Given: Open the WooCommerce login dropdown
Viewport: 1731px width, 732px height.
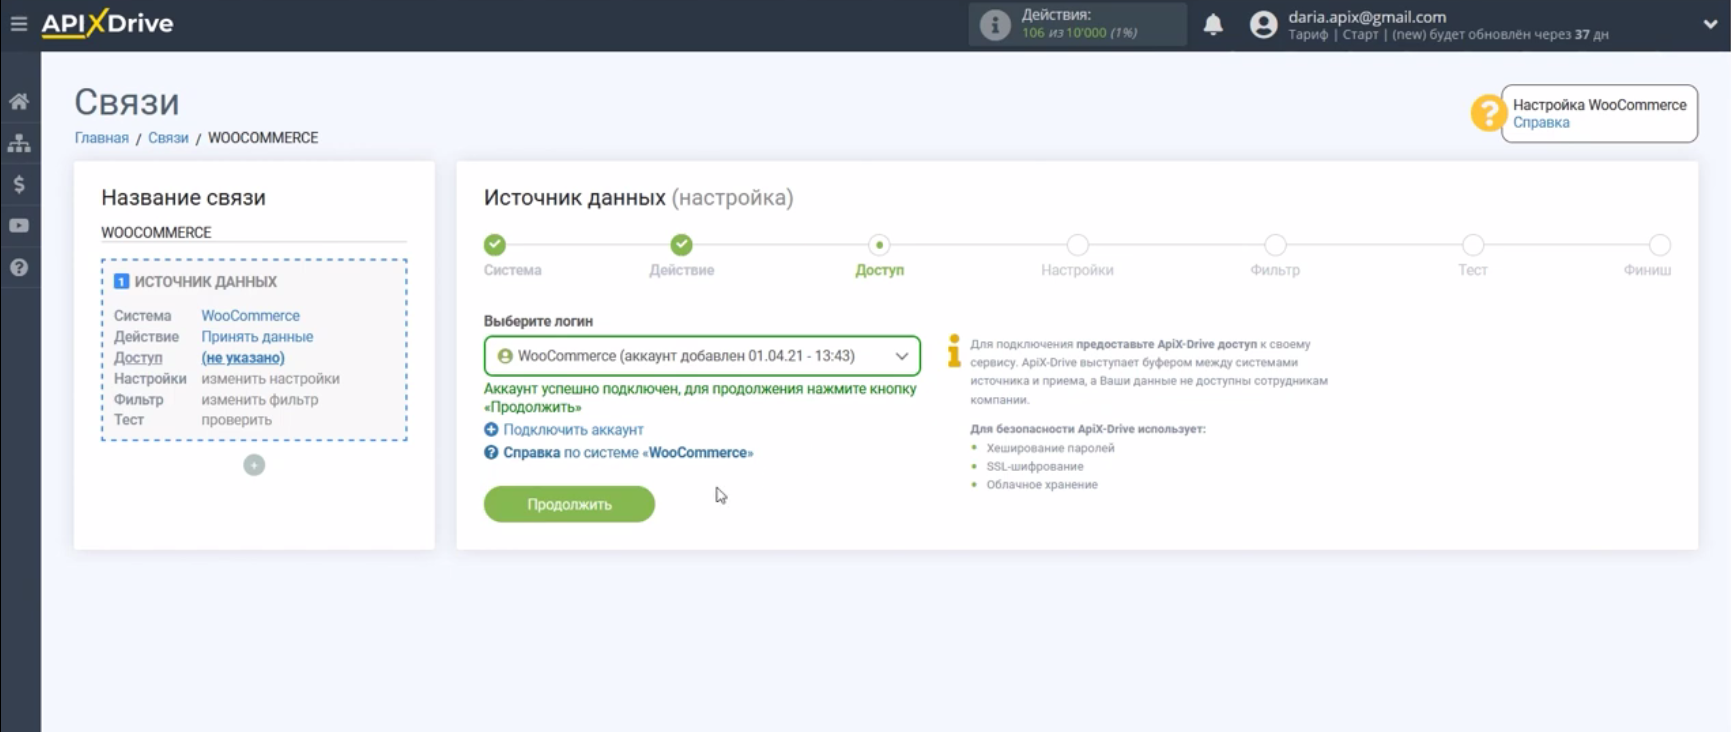Looking at the screenshot, I should (702, 356).
